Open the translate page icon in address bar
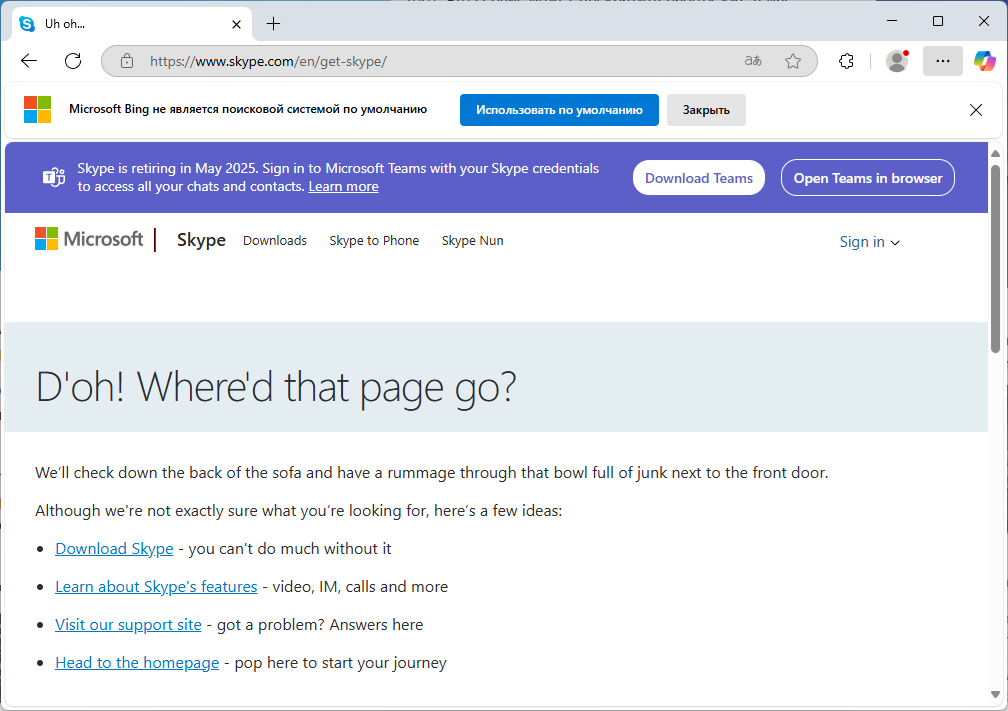This screenshot has width=1008, height=711. 753,61
